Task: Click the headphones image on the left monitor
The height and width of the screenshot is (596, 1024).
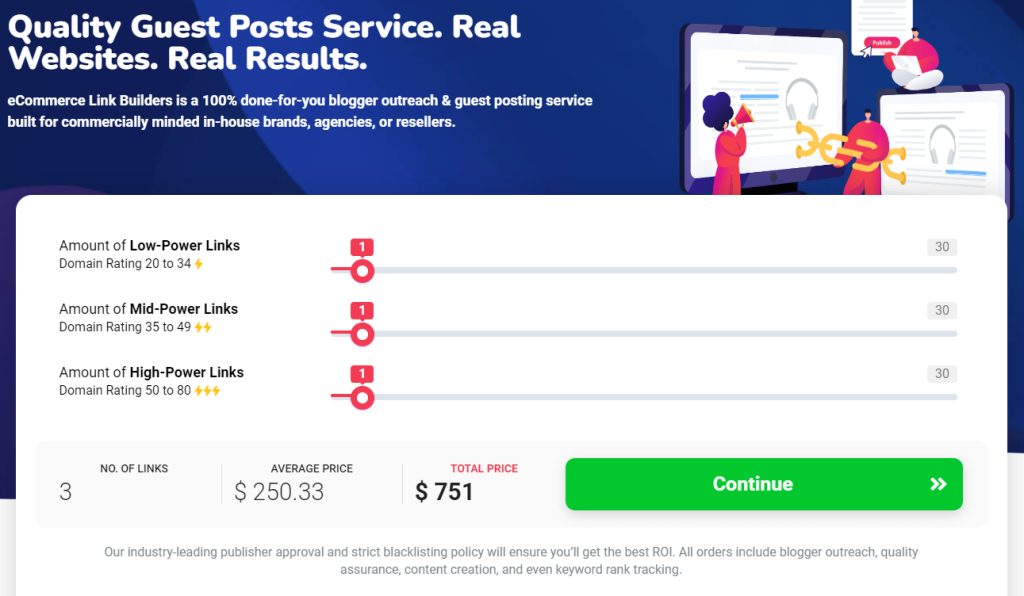Action: [801, 100]
